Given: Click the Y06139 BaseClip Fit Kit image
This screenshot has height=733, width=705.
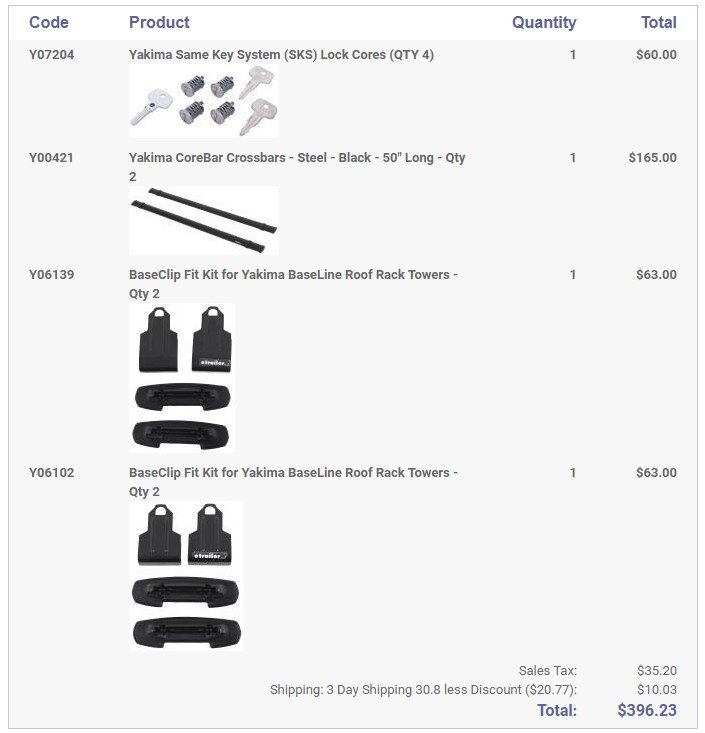Looking at the screenshot, I should point(183,378).
